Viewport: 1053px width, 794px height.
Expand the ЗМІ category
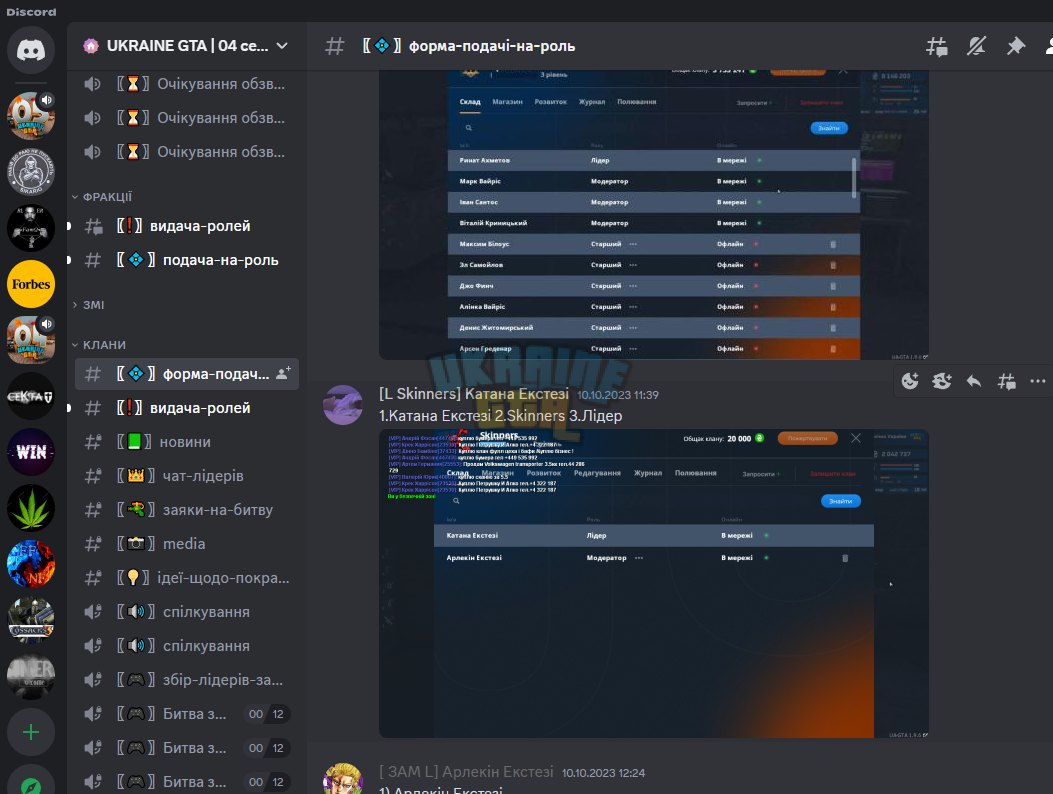(88, 305)
